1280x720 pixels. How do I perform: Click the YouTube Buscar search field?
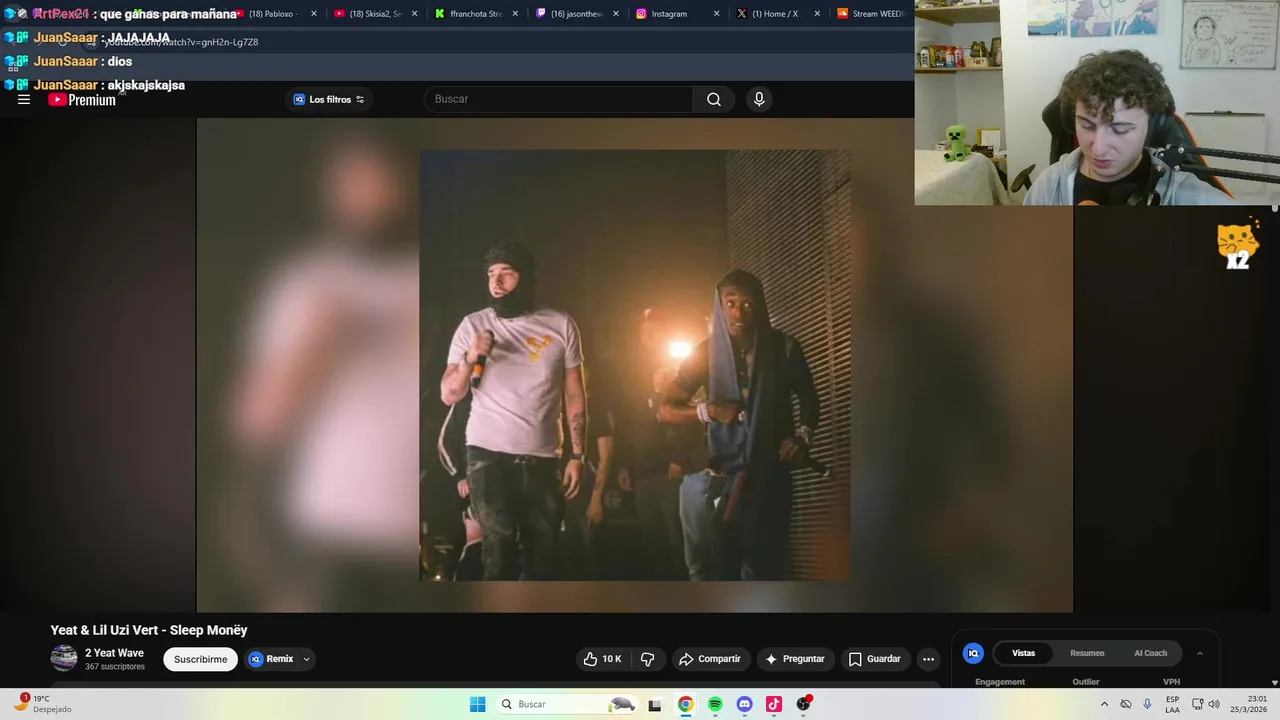pos(558,99)
